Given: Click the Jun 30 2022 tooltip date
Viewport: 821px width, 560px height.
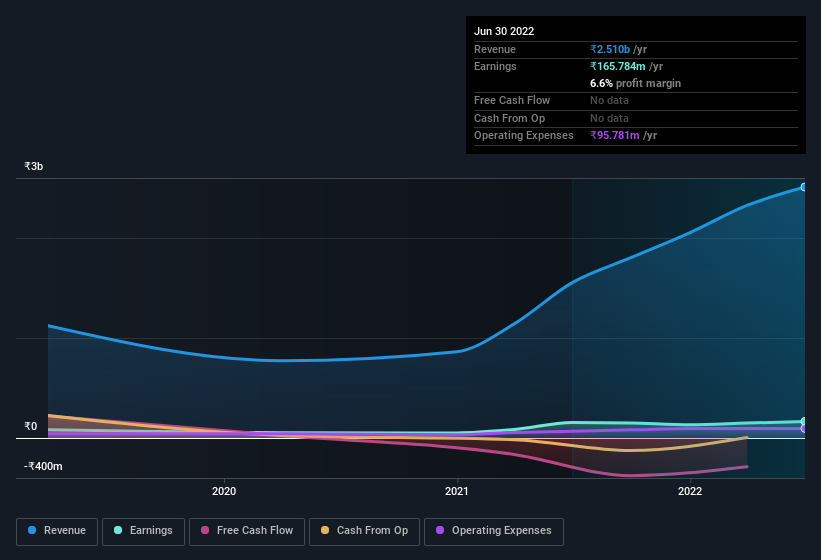Looking at the screenshot, I should [504, 31].
